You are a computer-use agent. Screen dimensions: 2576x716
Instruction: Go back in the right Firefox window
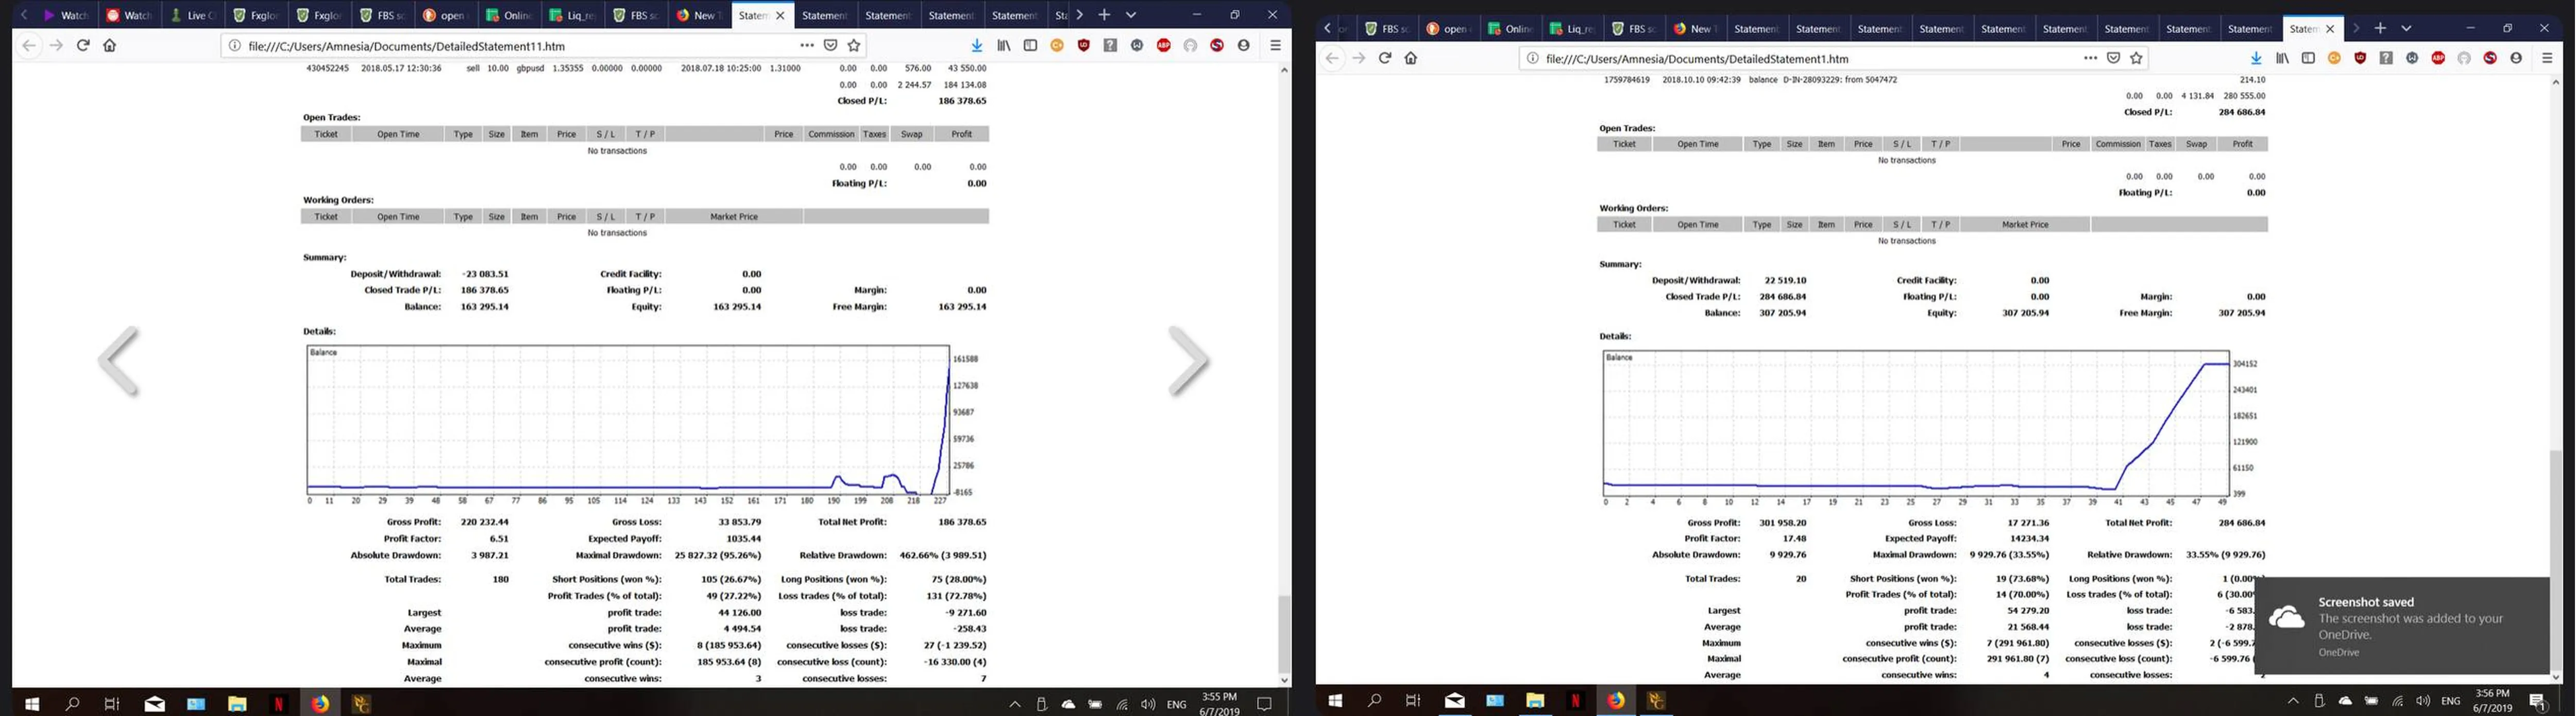coord(1332,58)
